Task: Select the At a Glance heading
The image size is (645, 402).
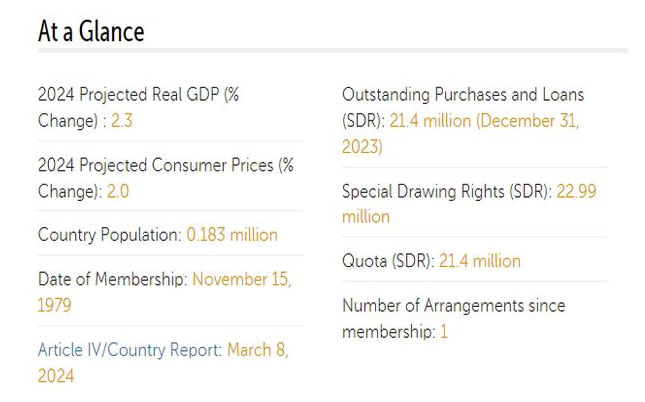Action: 91,31
